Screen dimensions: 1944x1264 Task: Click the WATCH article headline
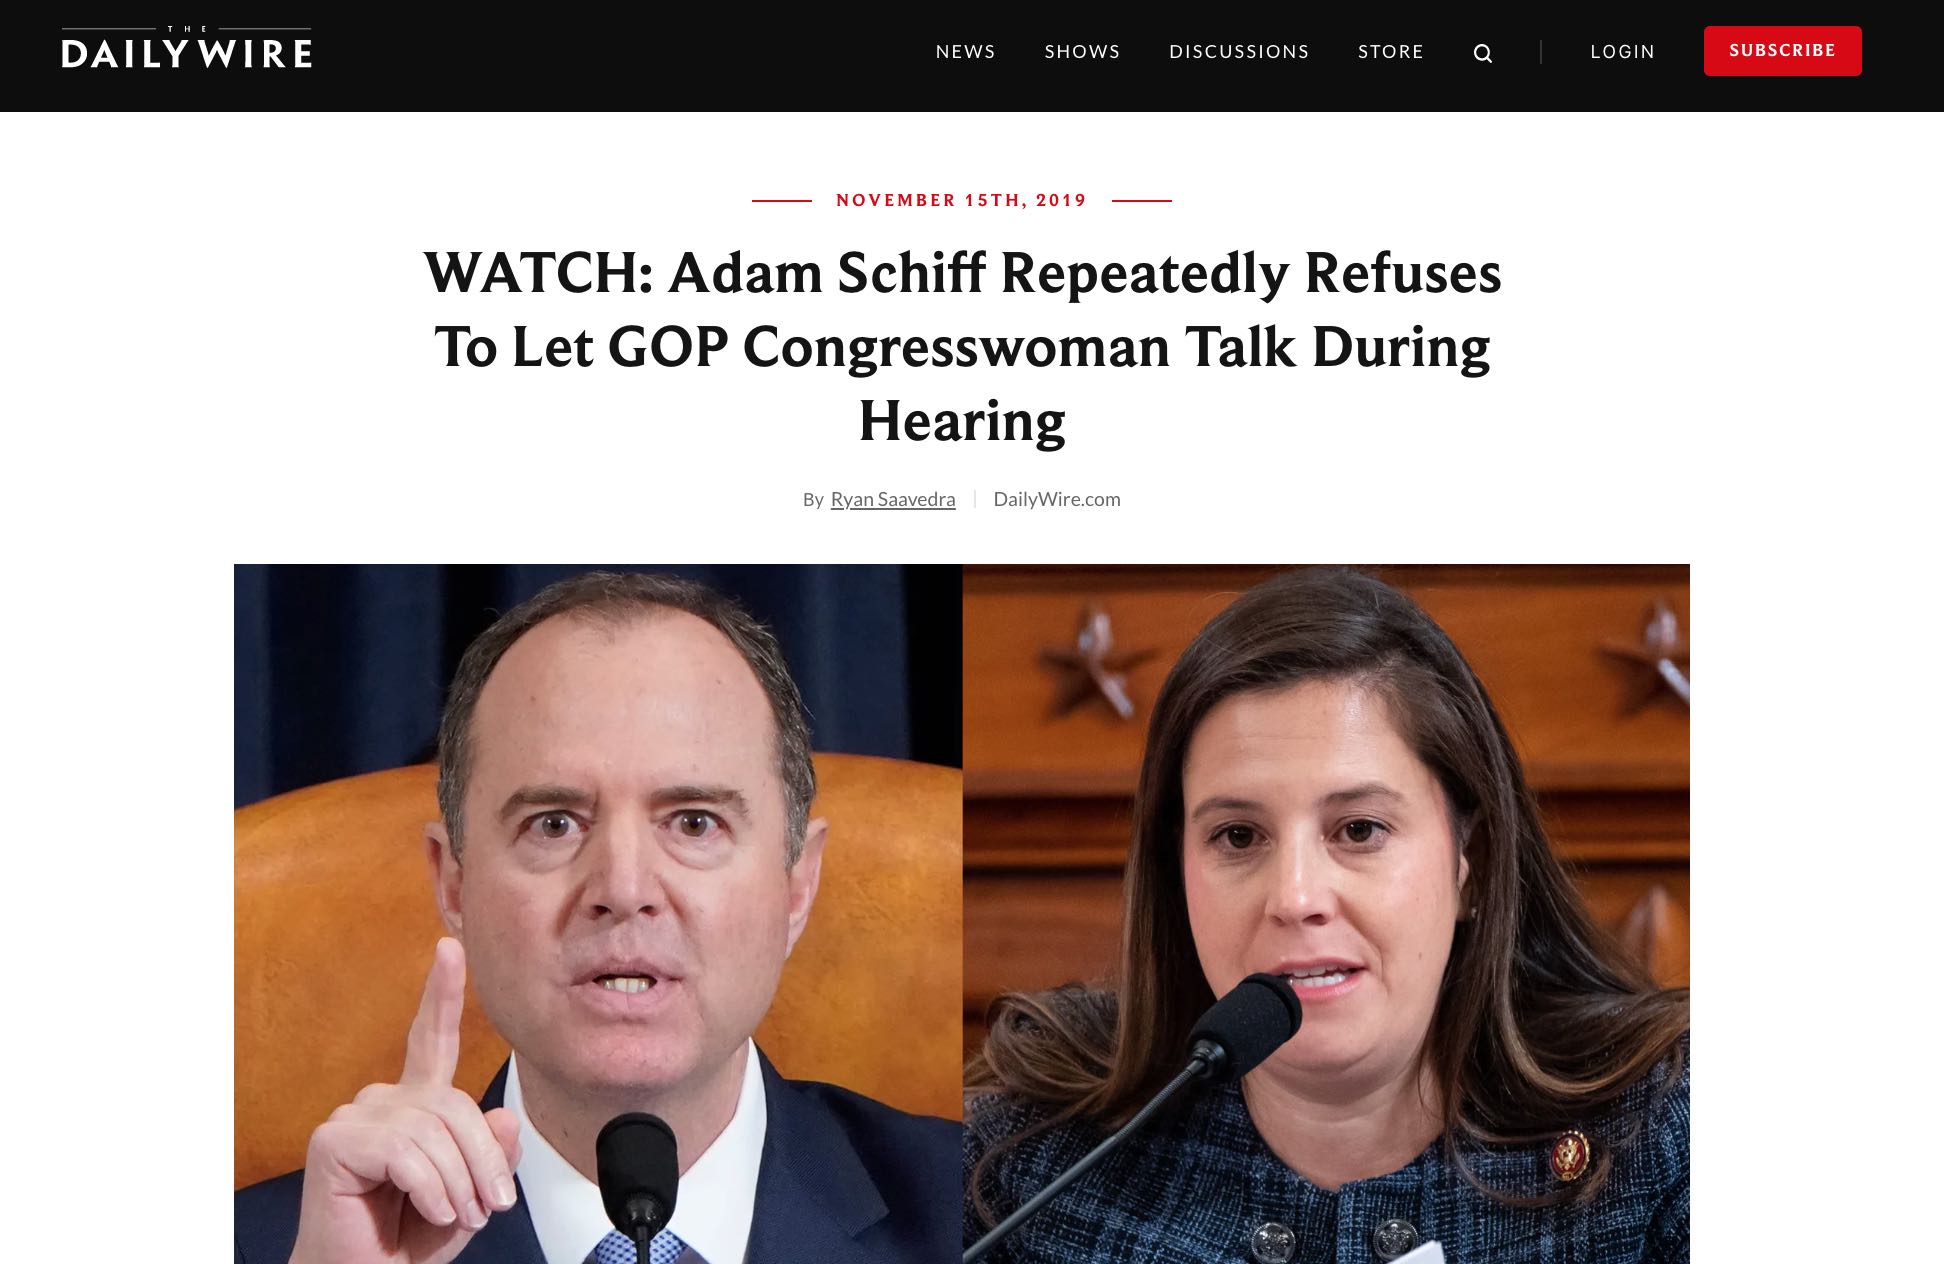click(962, 346)
